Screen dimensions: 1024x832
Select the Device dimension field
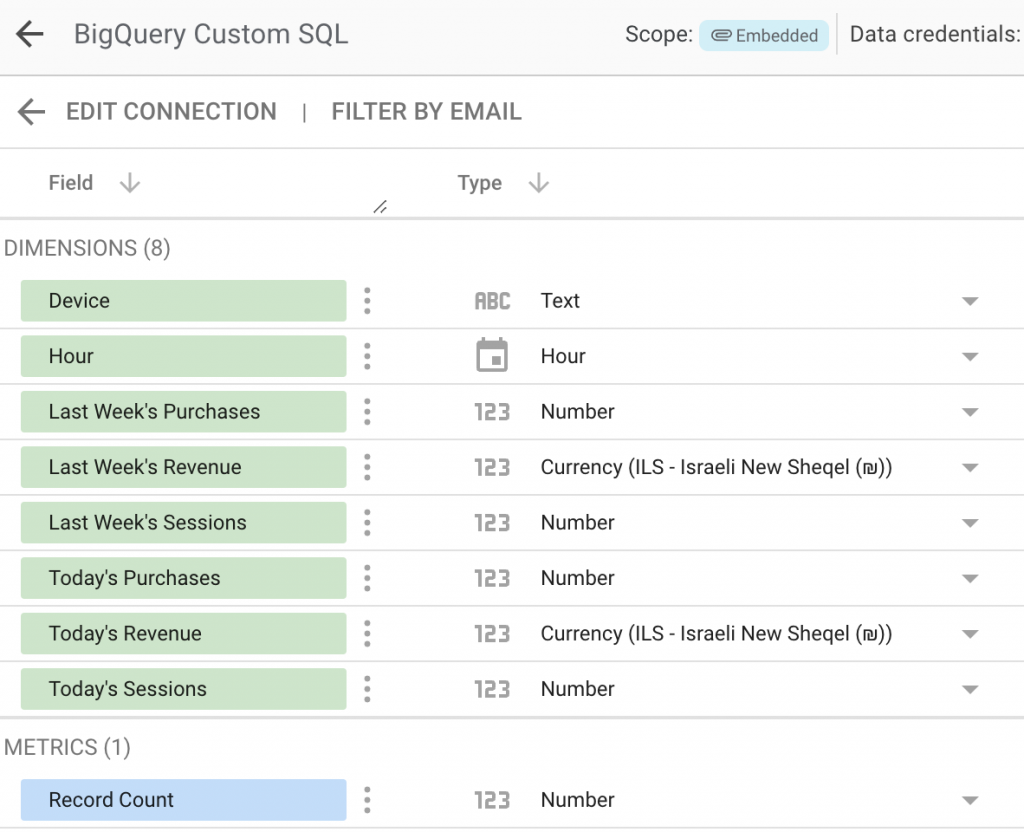click(x=184, y=301)
